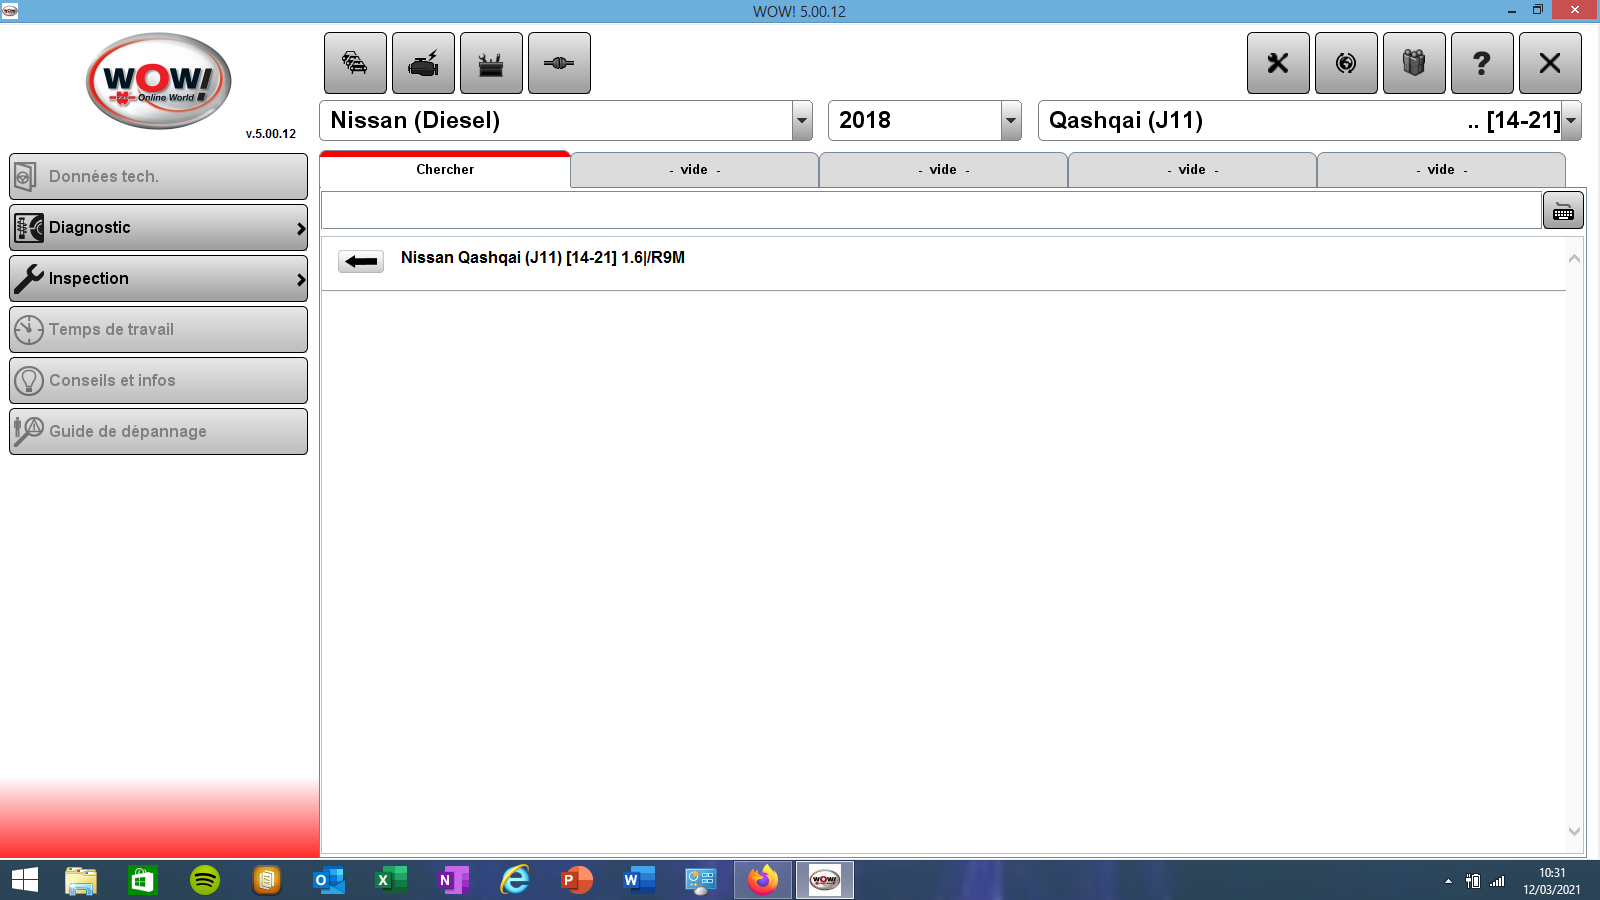Open Données tech. section
The height and width of the screenshot is (900, 1600).
[158, 176]
